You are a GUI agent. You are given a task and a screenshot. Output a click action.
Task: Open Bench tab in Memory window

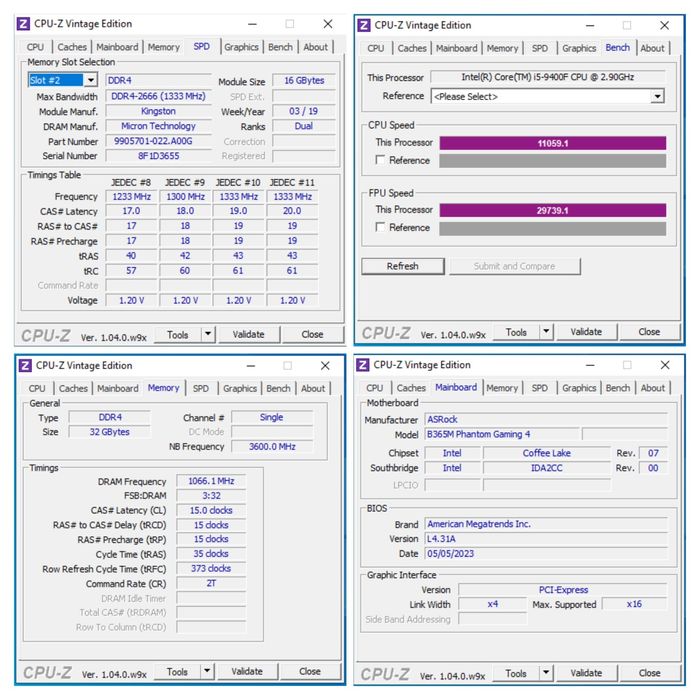click(x=278, y=388)
